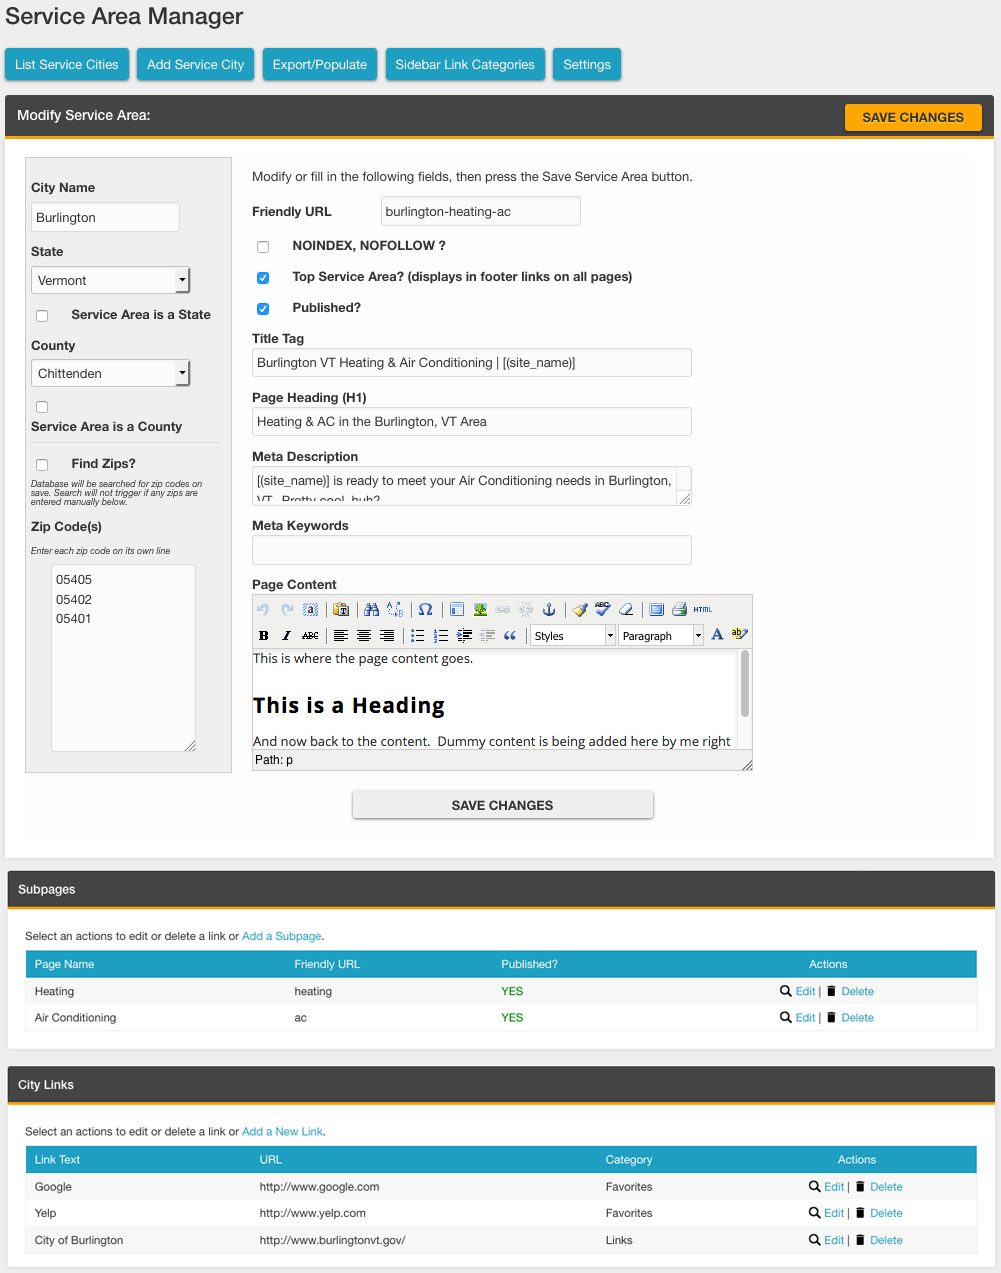Open the HTML source editor
This screenshot has width=1001, height=1273.
pyautogui.click(x=703, y=609)
